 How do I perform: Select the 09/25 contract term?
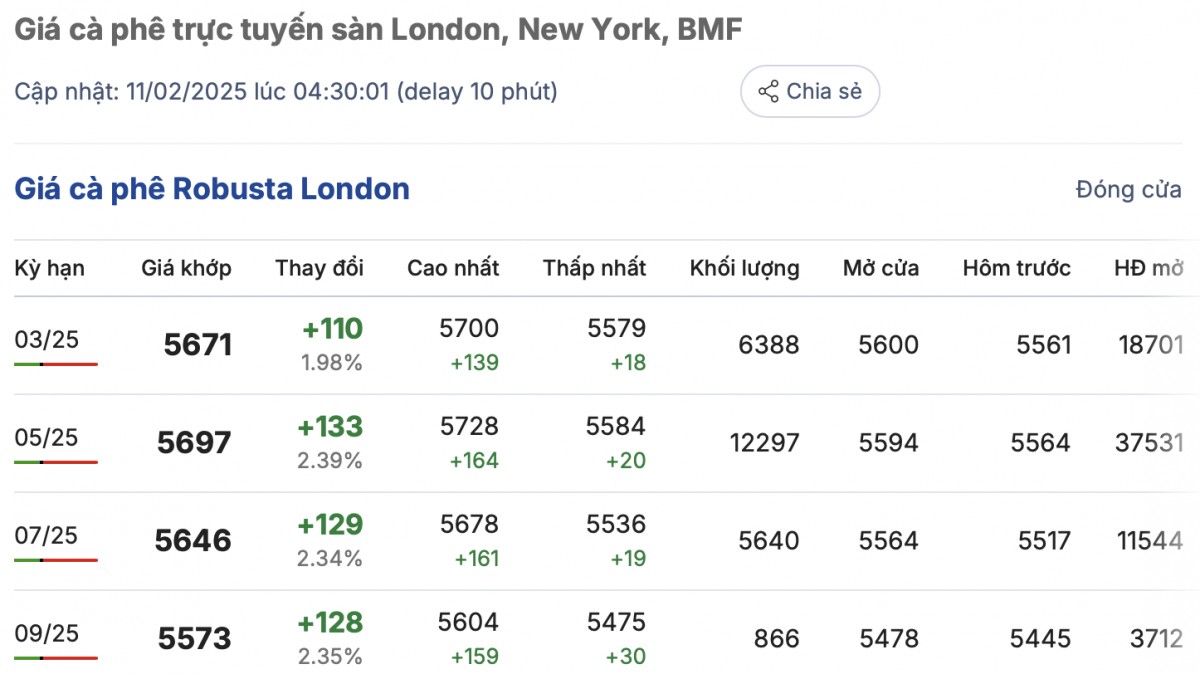[46, 634]
